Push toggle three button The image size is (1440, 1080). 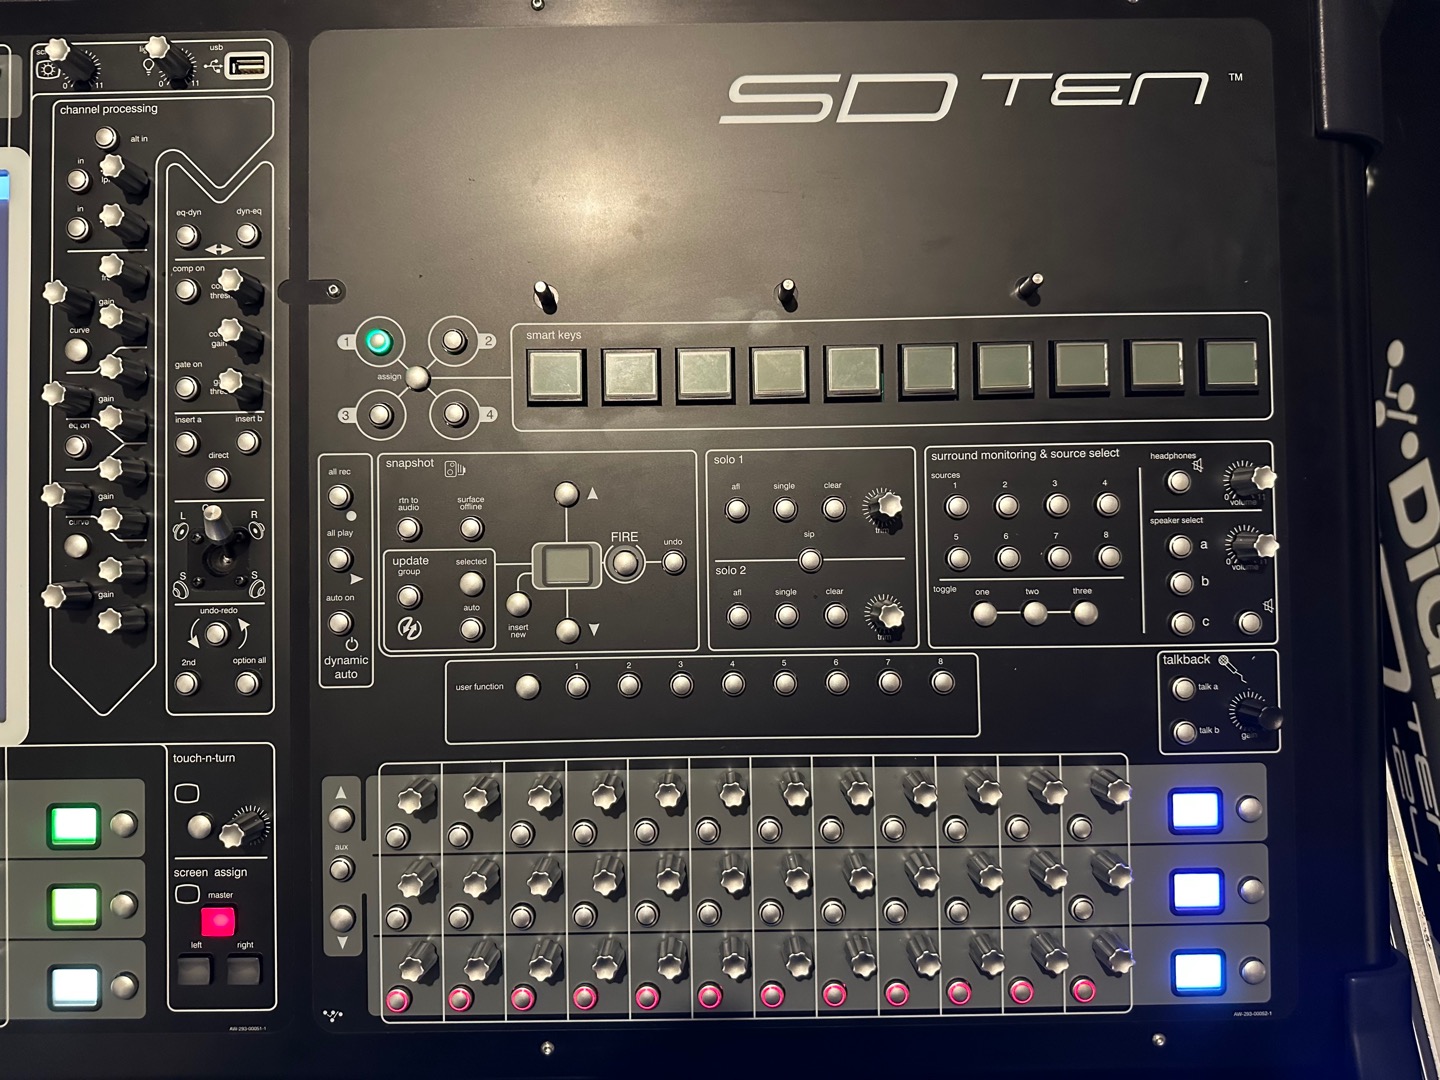pos(1085,611)
